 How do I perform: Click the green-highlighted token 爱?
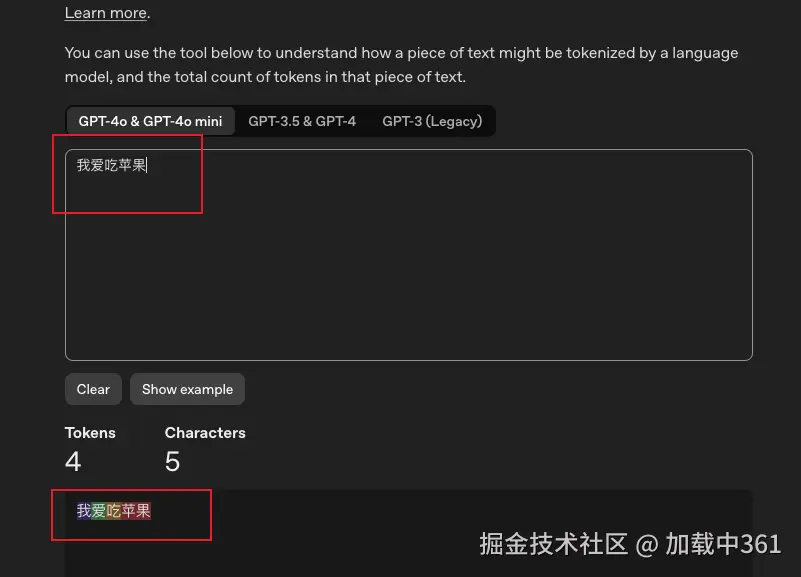97,509
